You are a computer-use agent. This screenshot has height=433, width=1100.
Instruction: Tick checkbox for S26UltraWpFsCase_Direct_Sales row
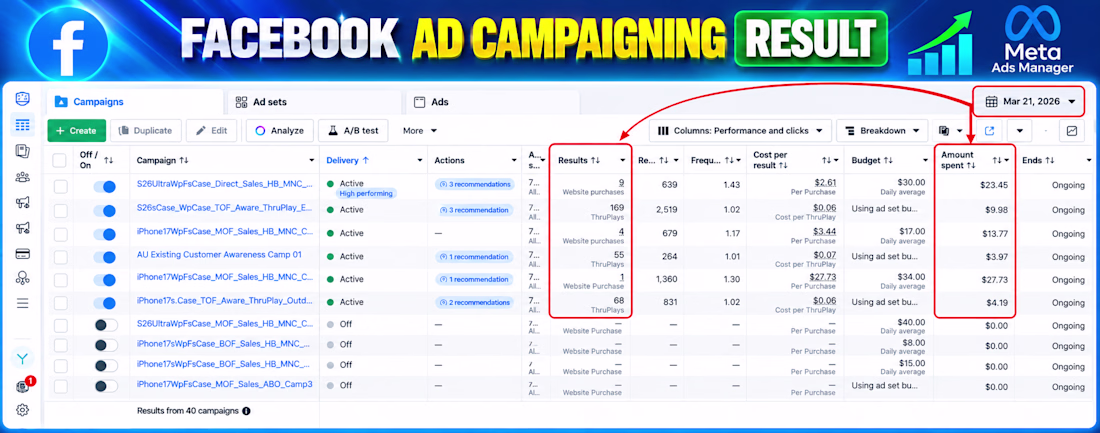(x=61, y=187)
